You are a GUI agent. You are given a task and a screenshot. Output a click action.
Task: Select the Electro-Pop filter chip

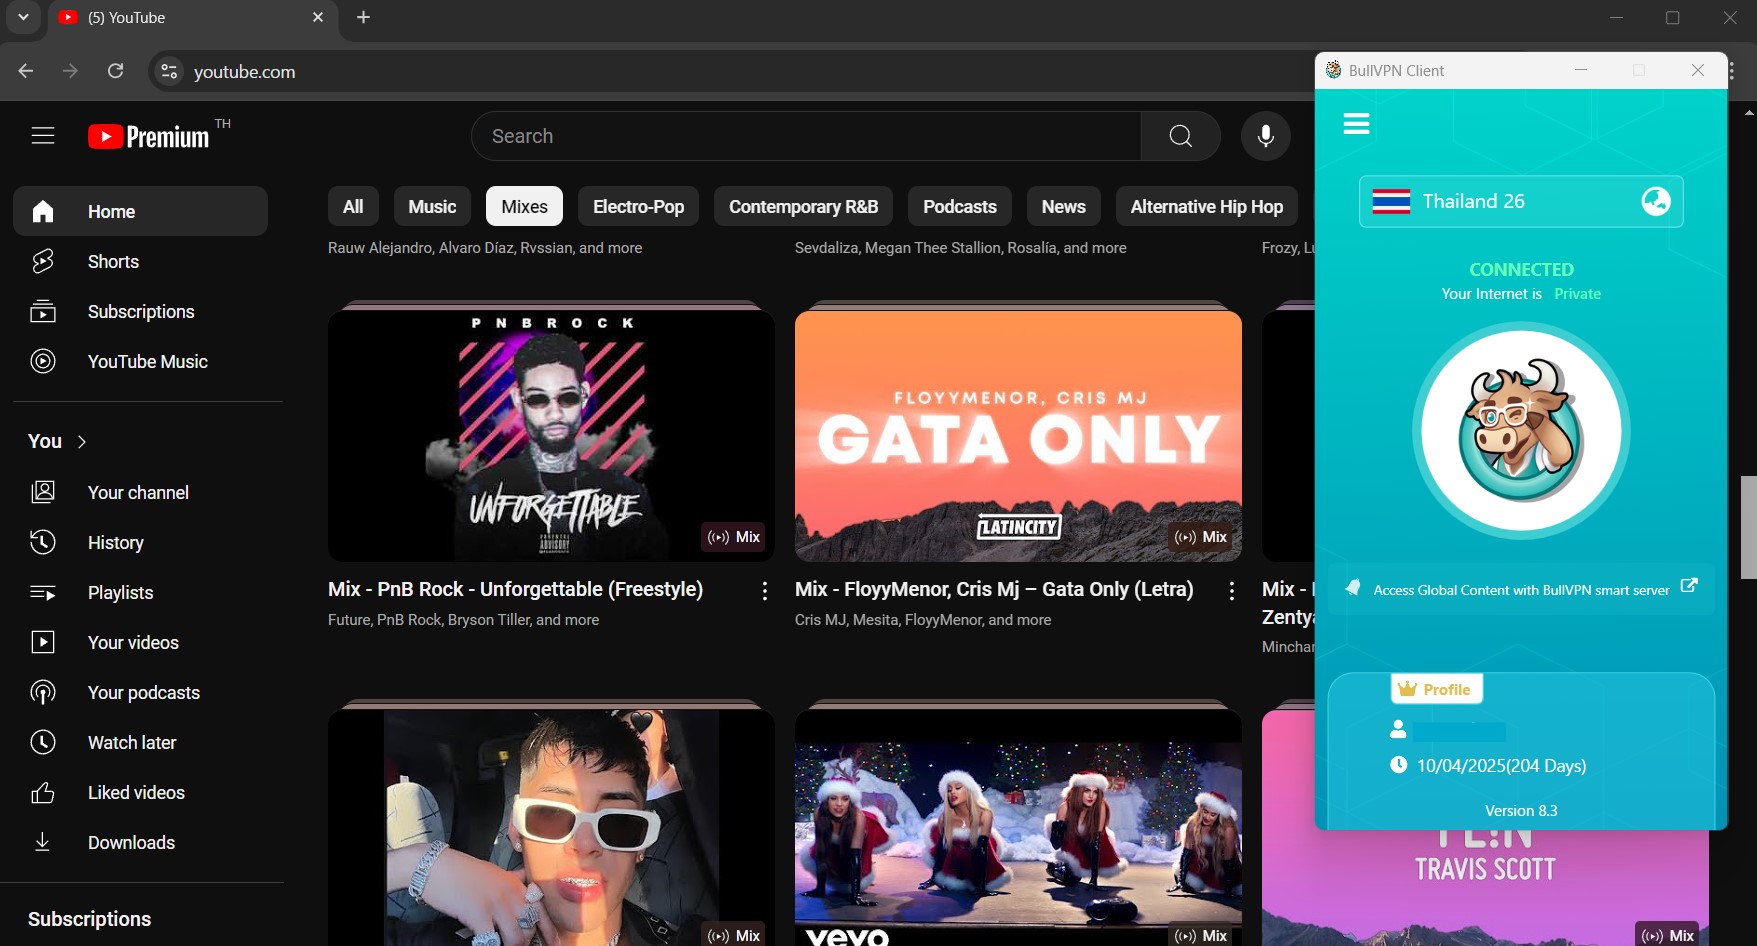639,207
